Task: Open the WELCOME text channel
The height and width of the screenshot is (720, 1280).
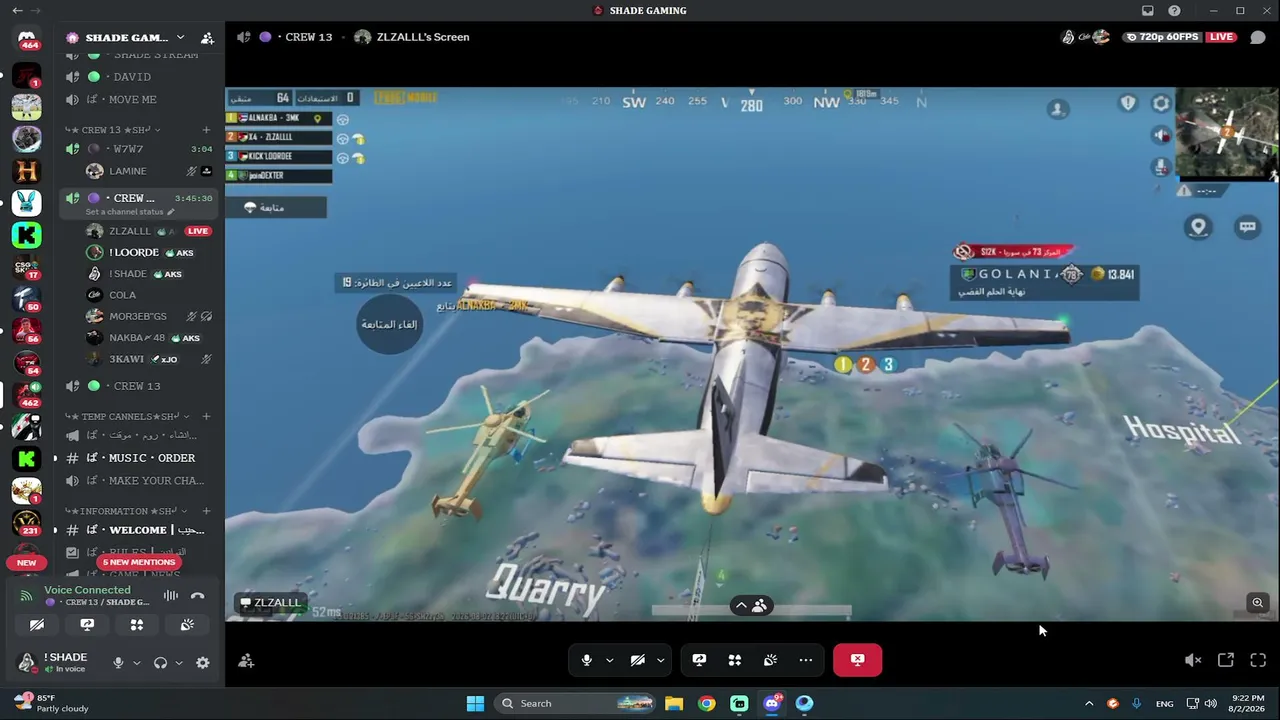Action: coord(139,530)
